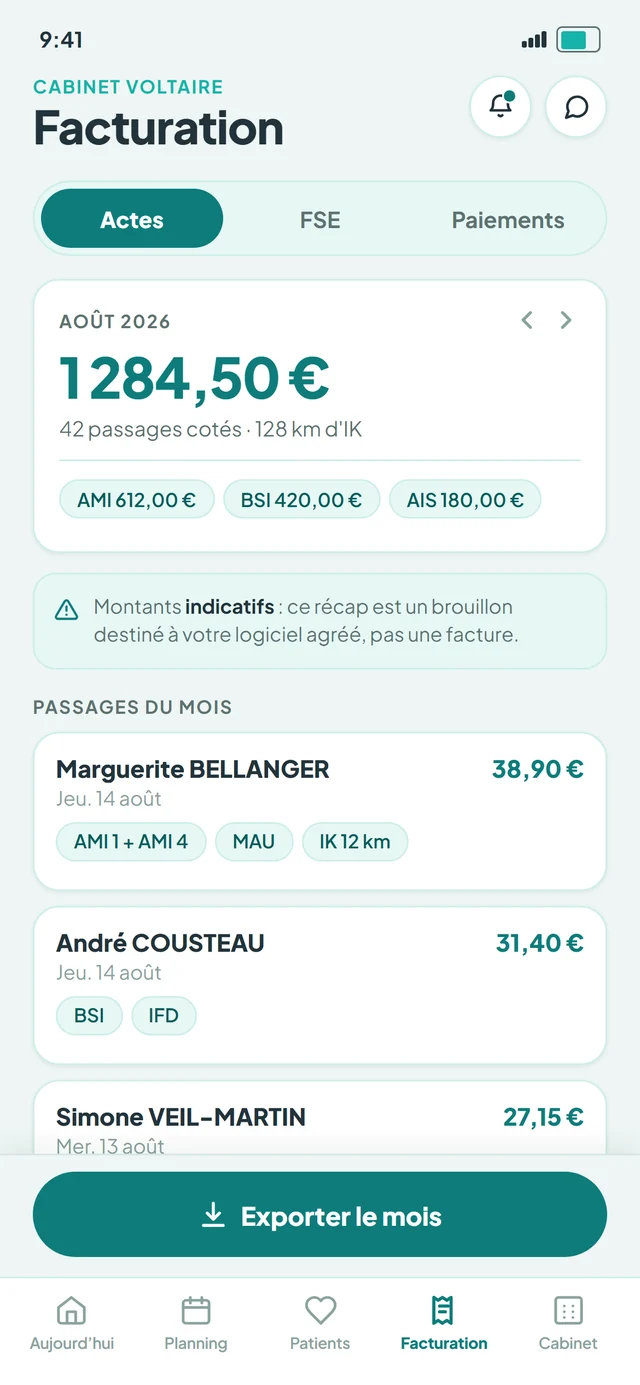
Task: Open Simone VEIL-MARTIN passage entry
Action: [x=320, y=1119]
